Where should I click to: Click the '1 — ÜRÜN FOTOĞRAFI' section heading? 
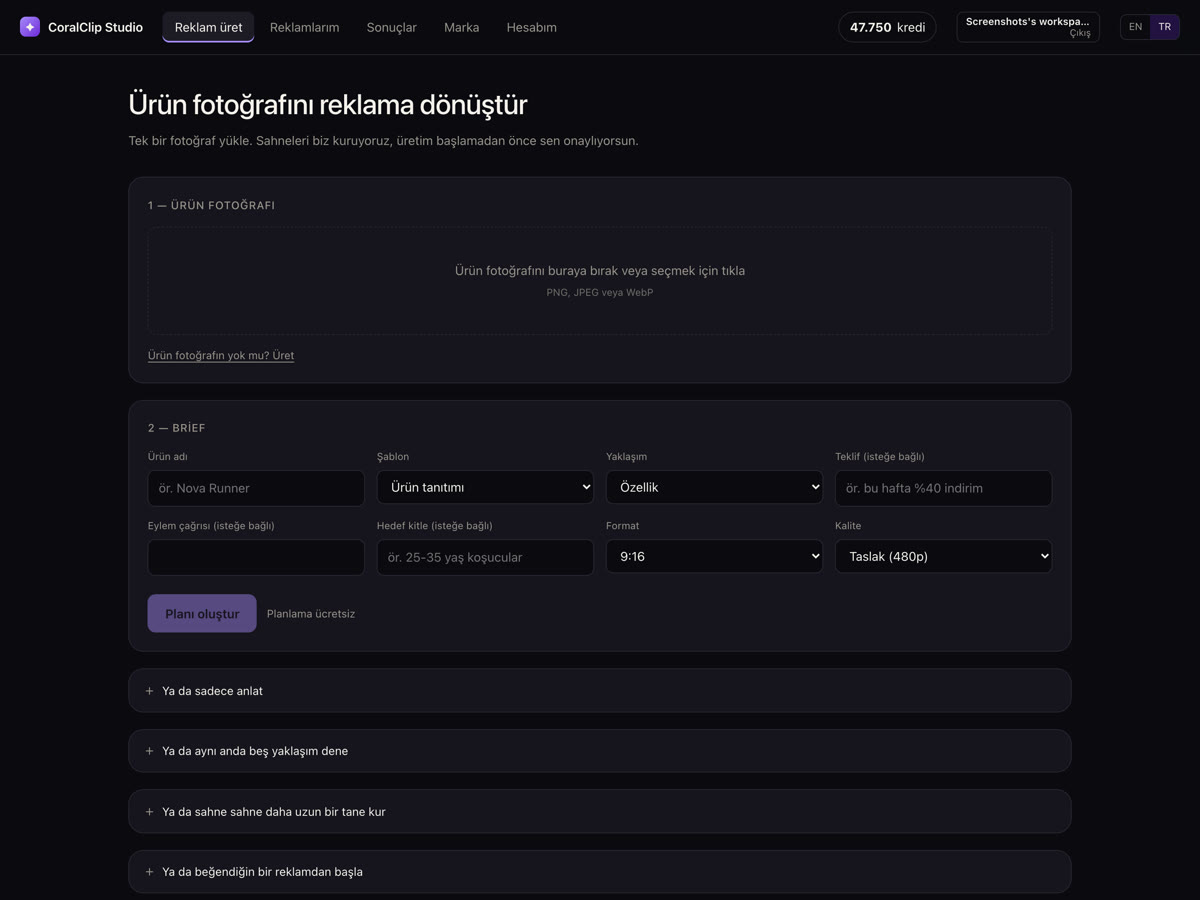coord(211,205)
